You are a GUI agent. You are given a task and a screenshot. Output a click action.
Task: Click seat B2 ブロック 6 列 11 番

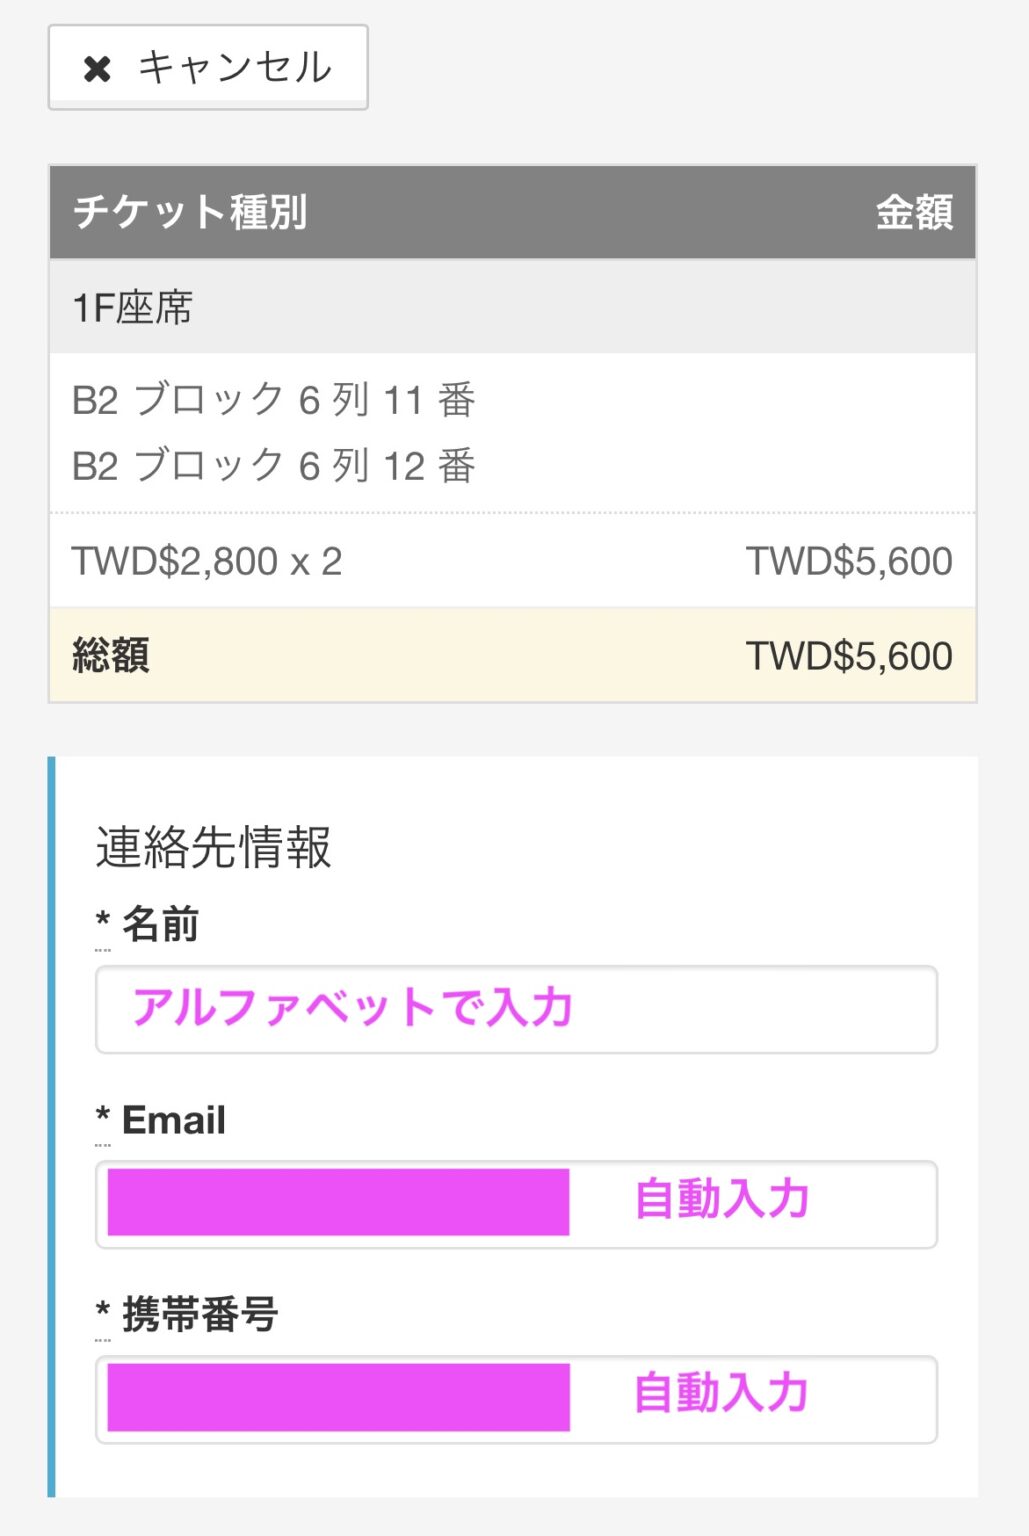tap(275, 399)
